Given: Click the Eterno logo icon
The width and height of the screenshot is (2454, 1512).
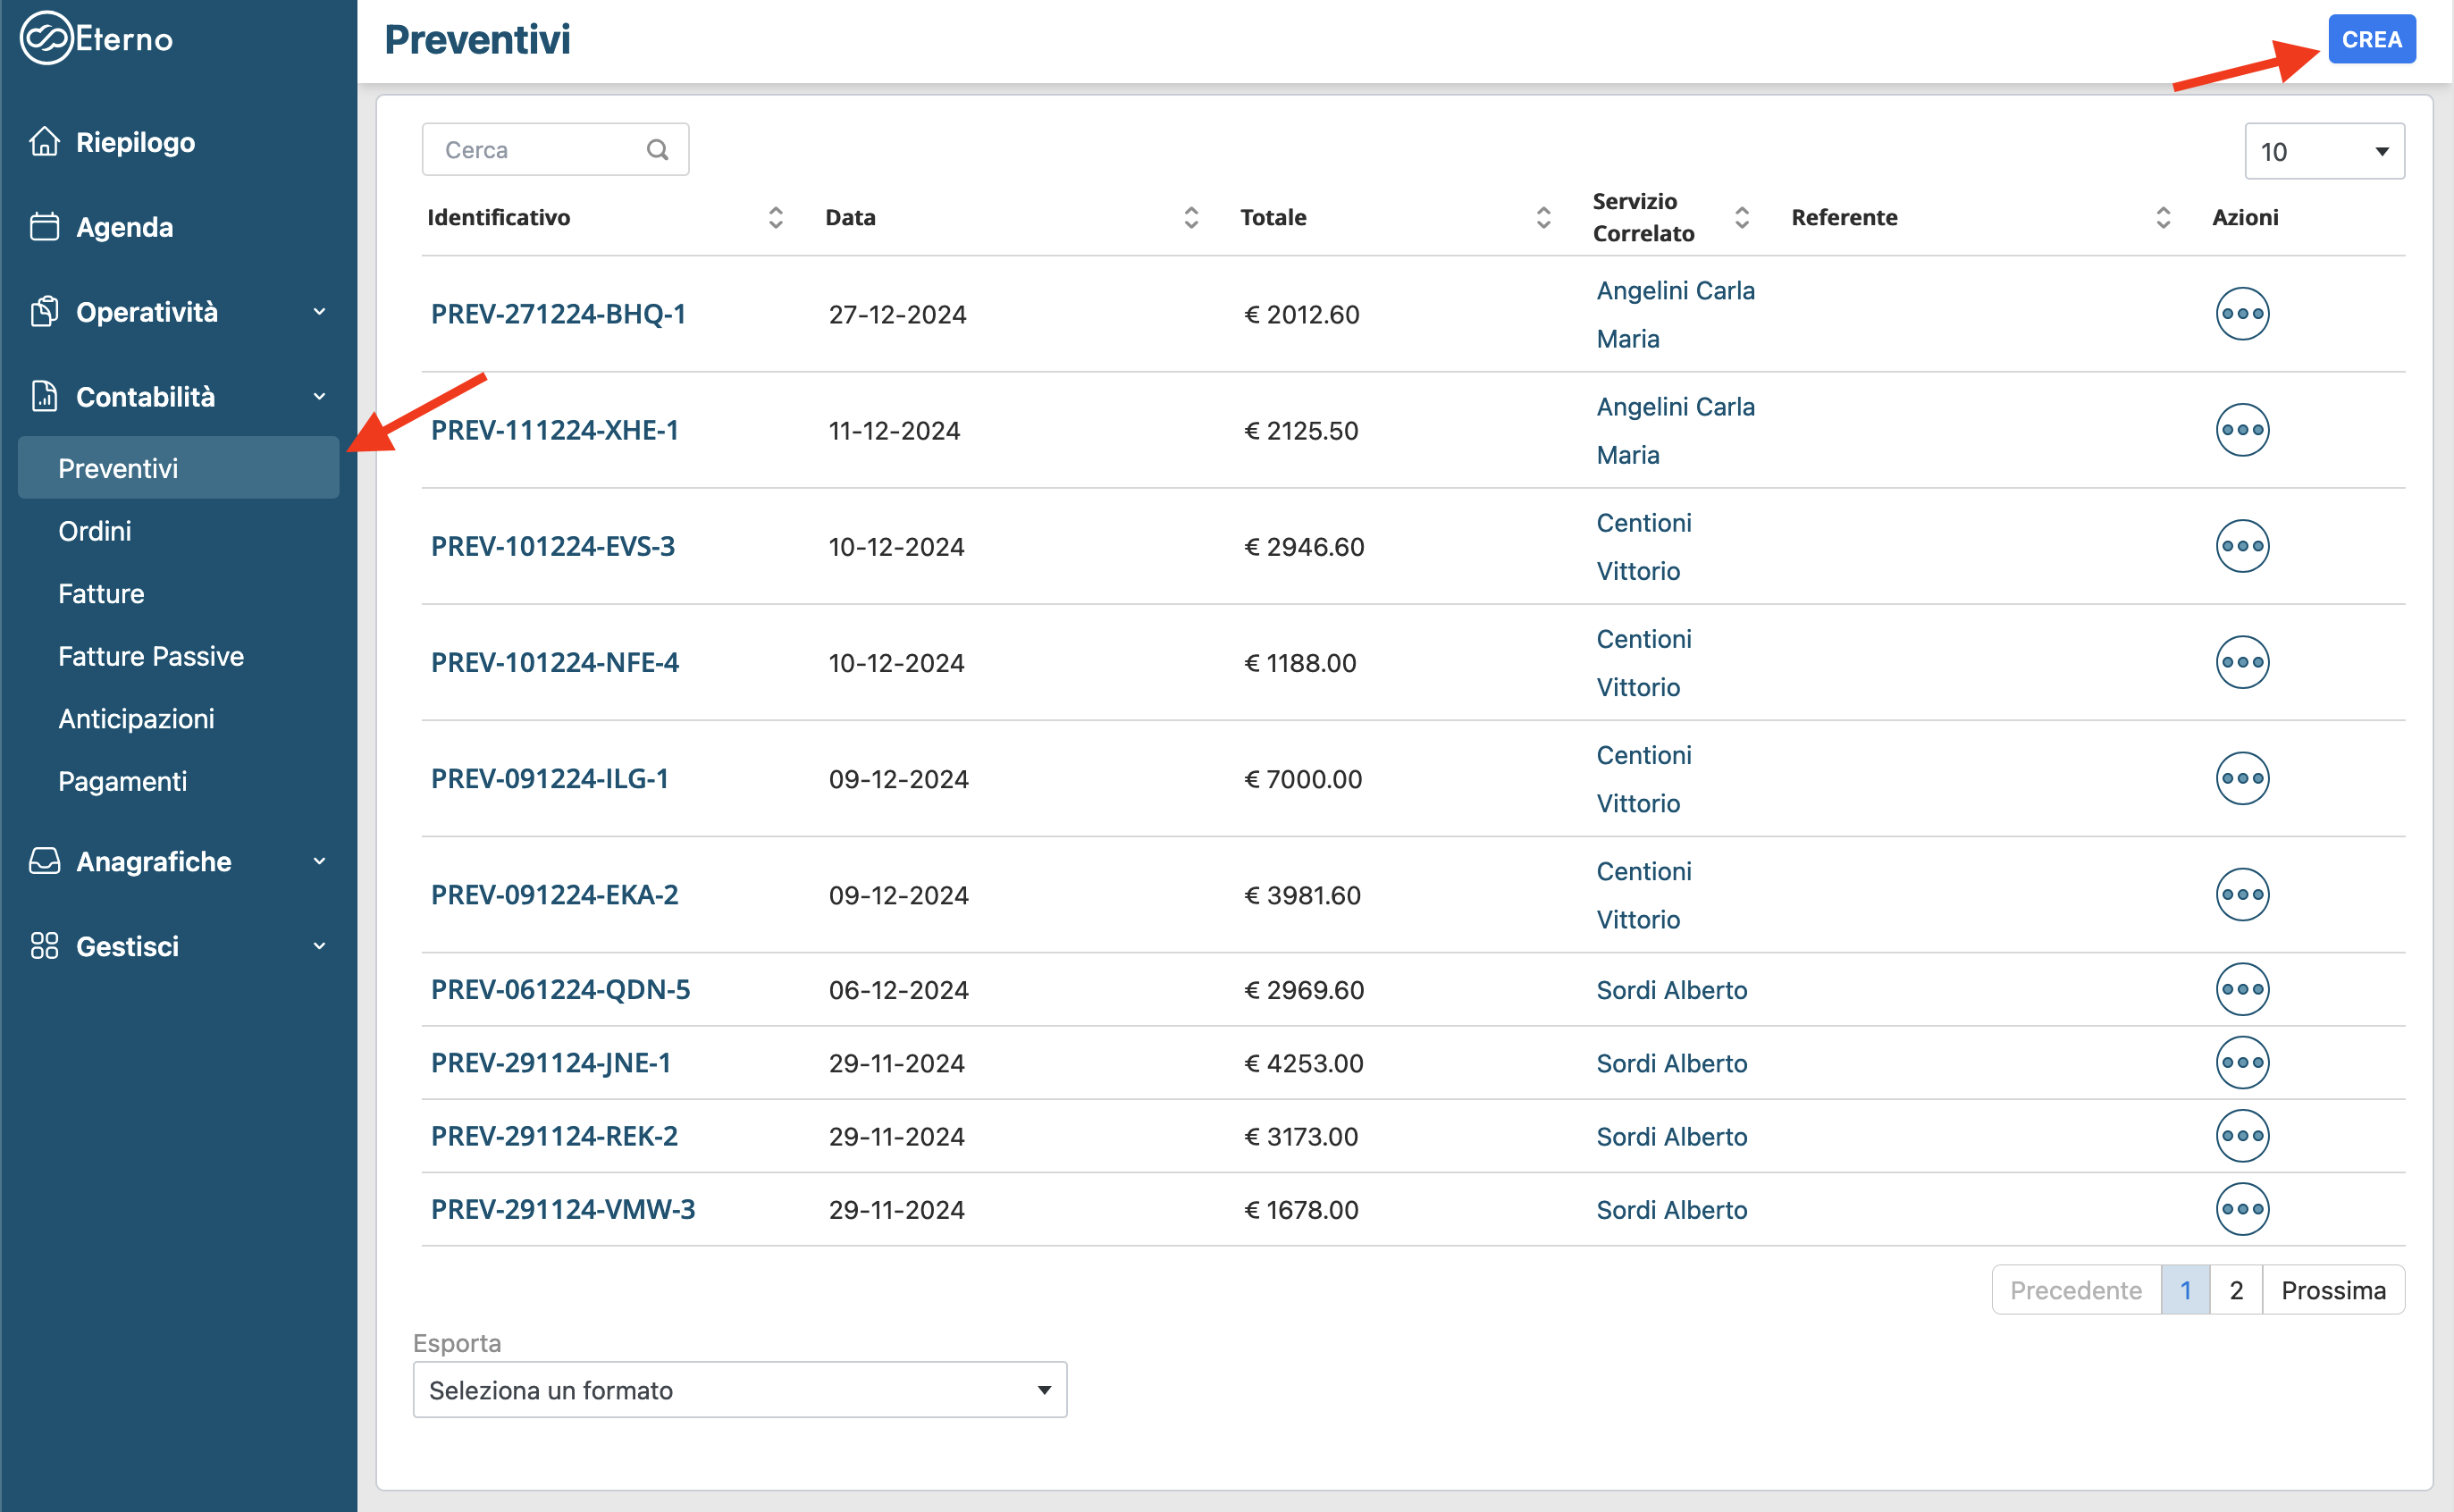Looking at the screenshot, I should [46, 38].
